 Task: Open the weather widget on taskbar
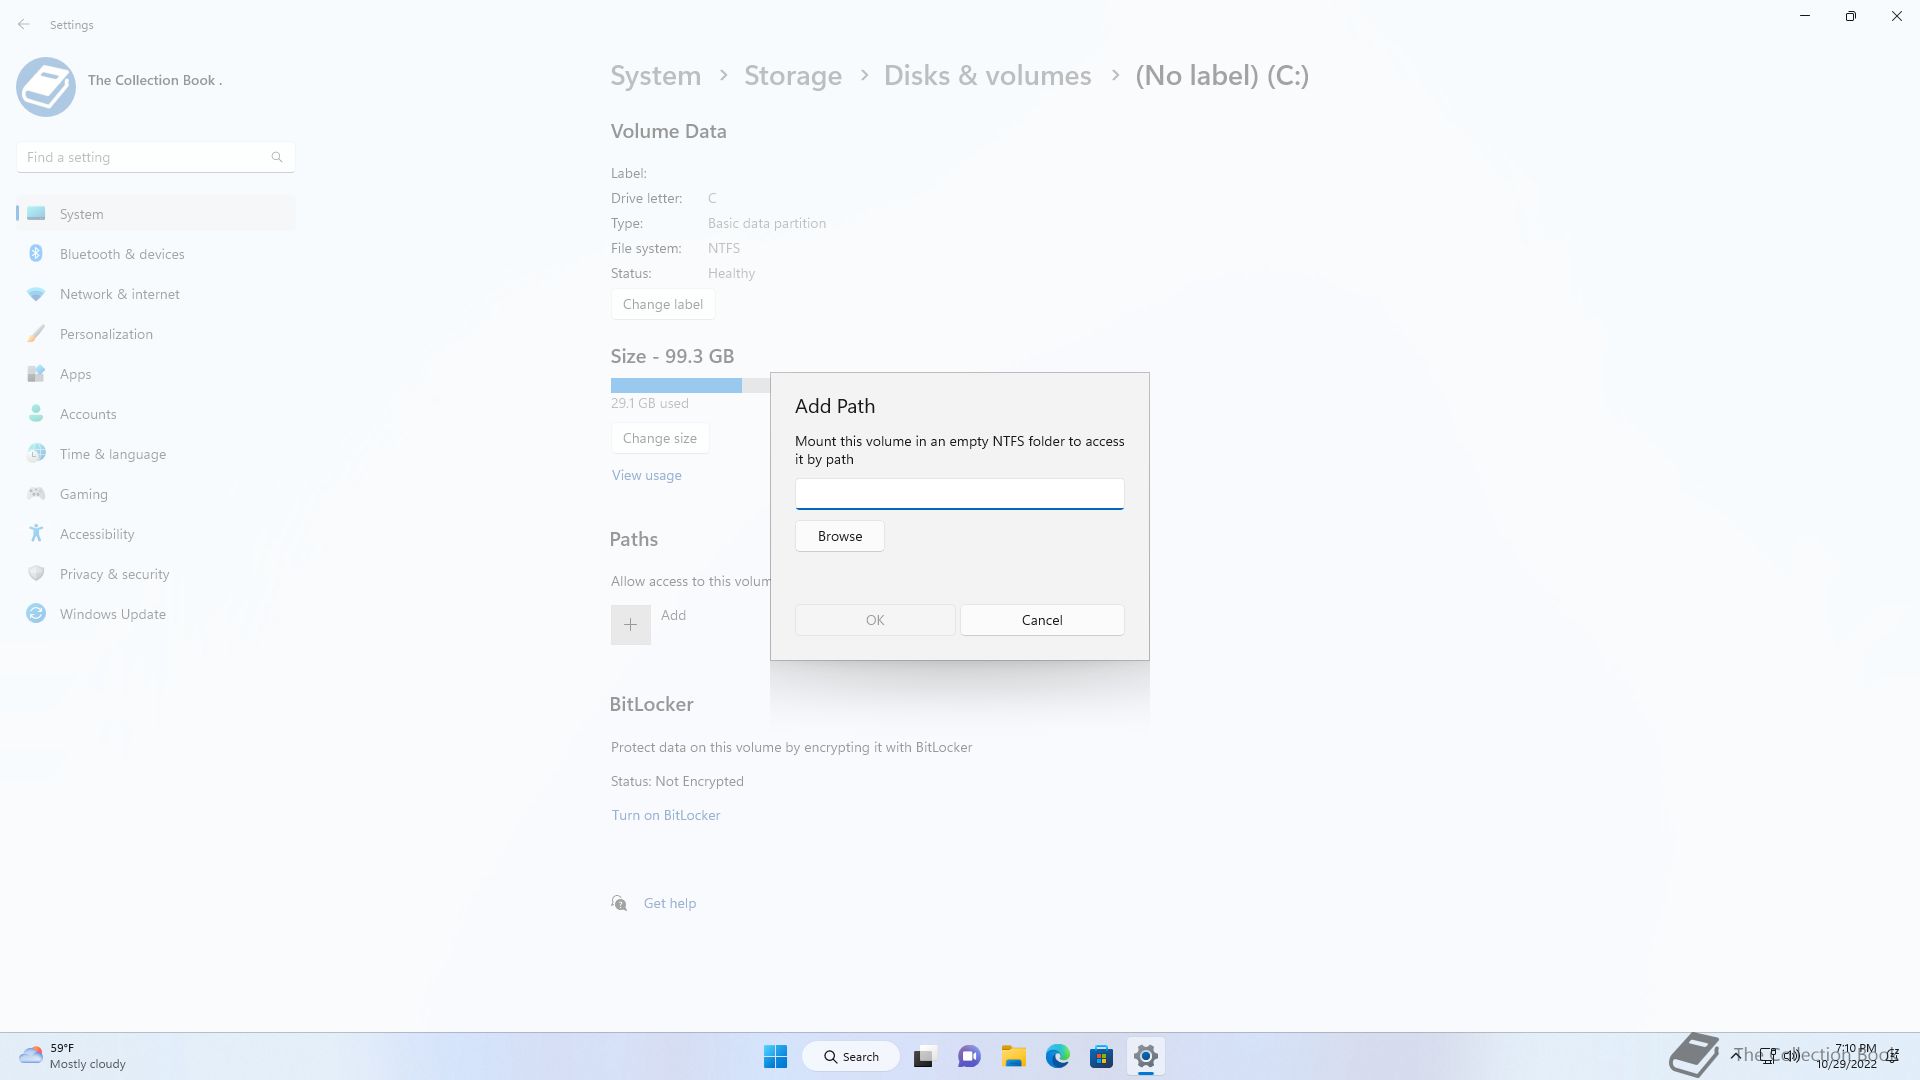tap(73, 1056)
